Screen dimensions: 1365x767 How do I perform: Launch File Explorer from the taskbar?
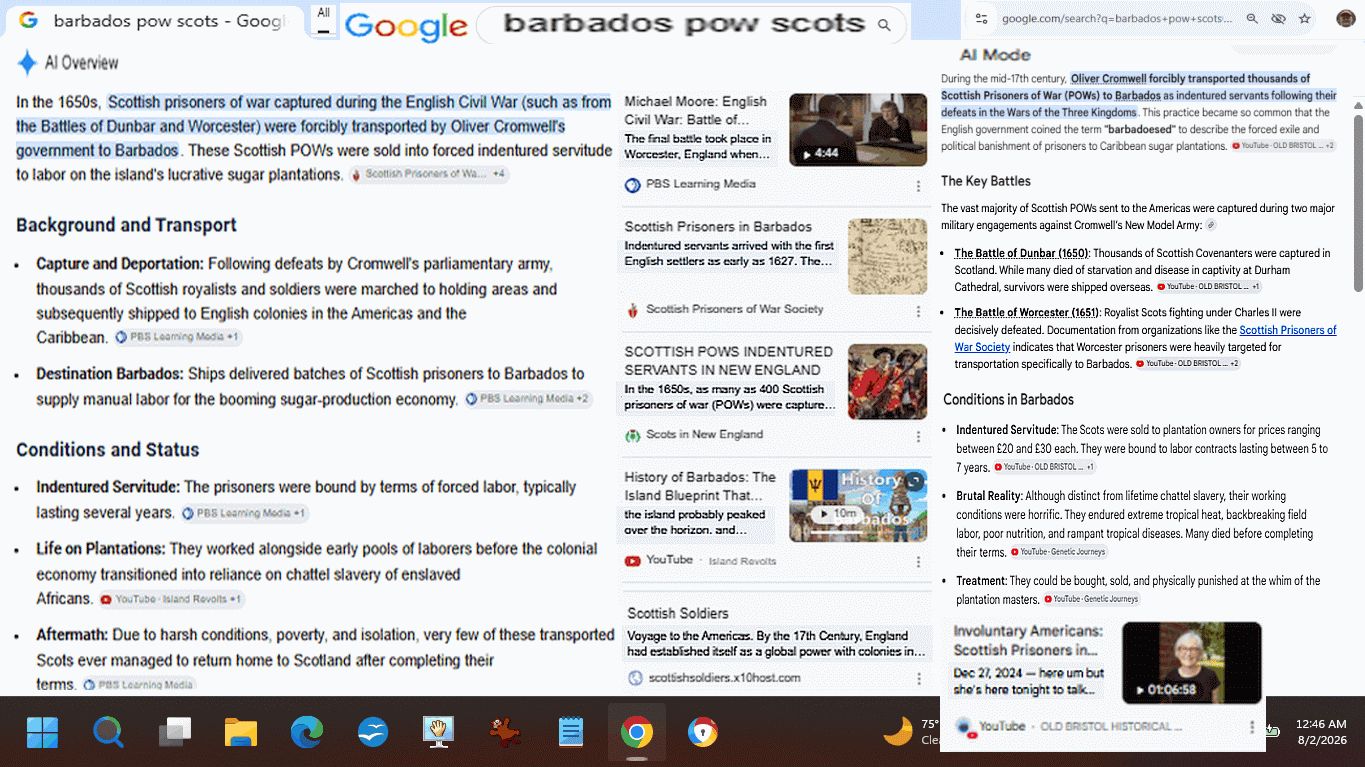pos(241,733)
